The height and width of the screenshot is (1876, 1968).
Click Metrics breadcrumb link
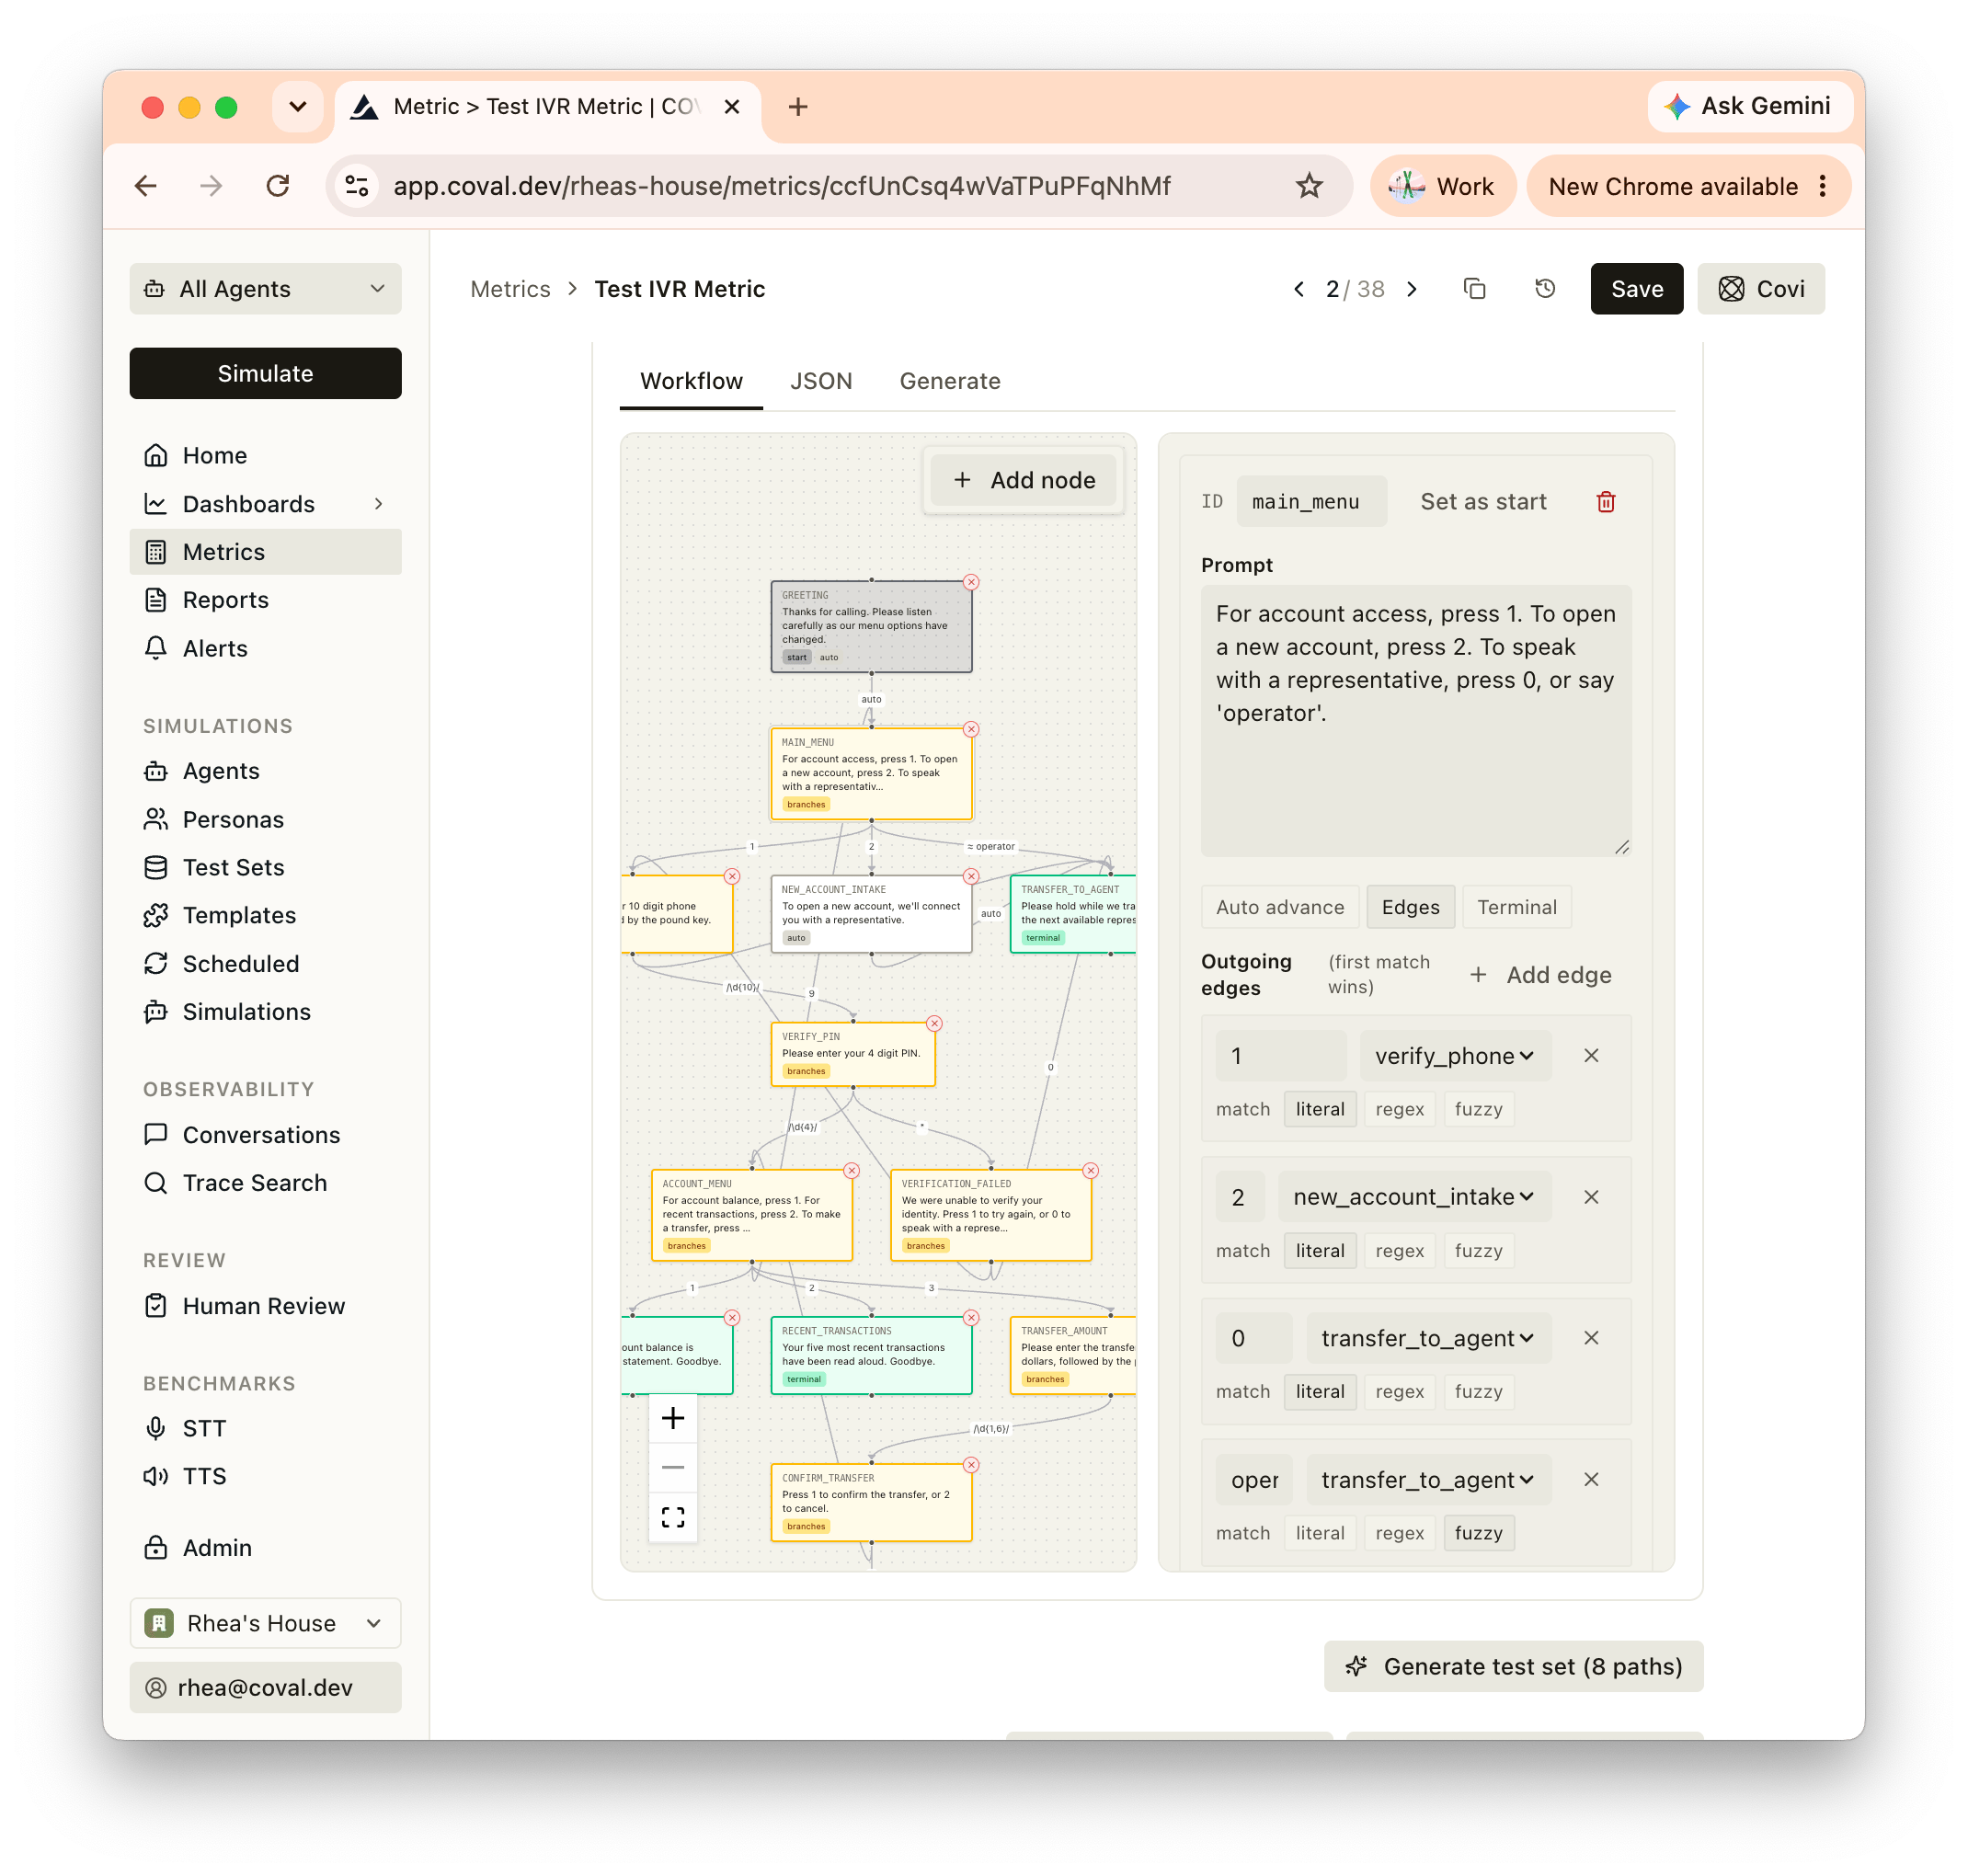tap(510, 289)
